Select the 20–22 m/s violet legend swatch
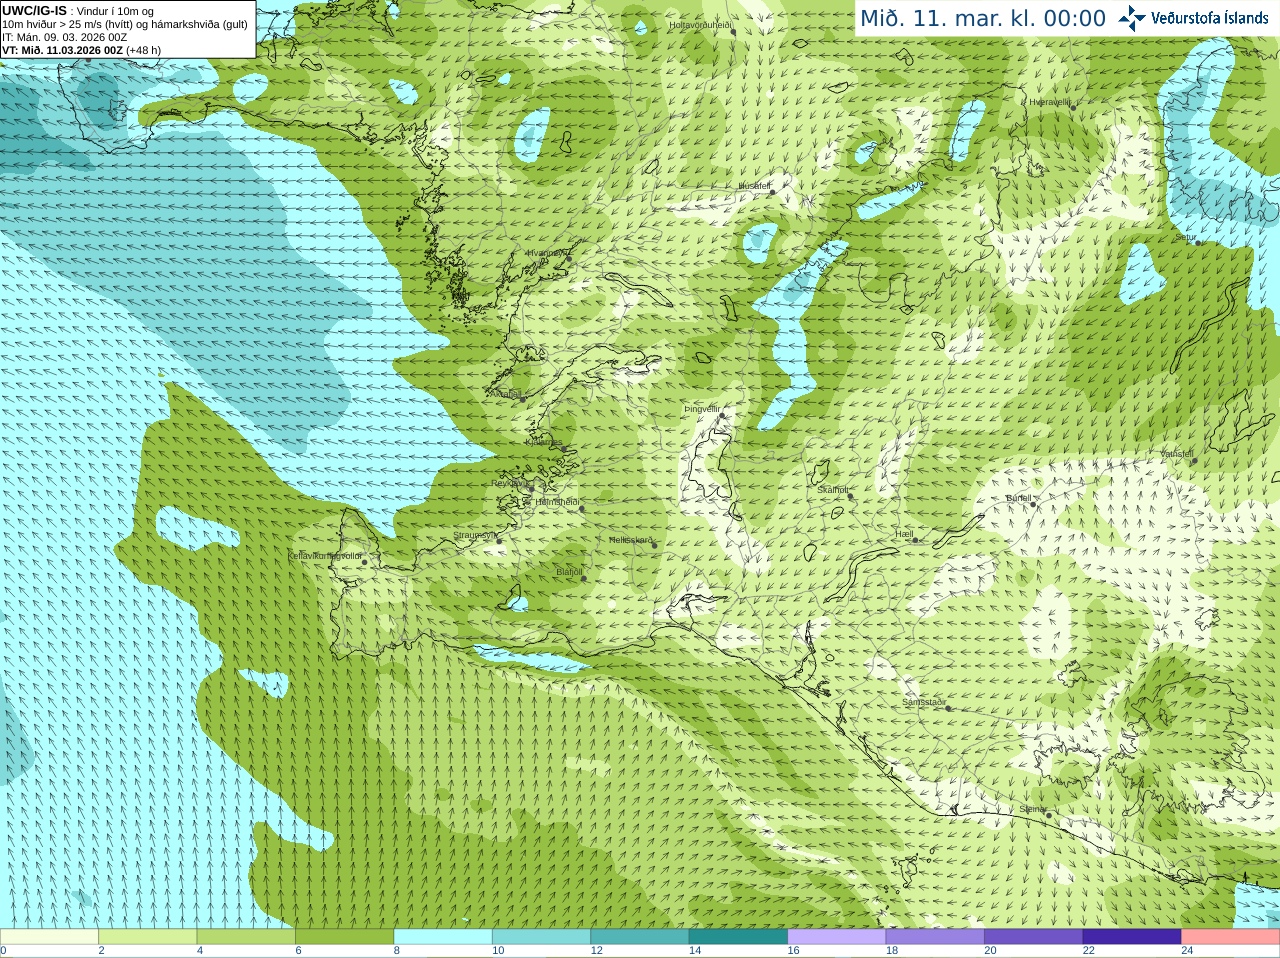This screenshot has width=1280, height=958. [1034, 937]
